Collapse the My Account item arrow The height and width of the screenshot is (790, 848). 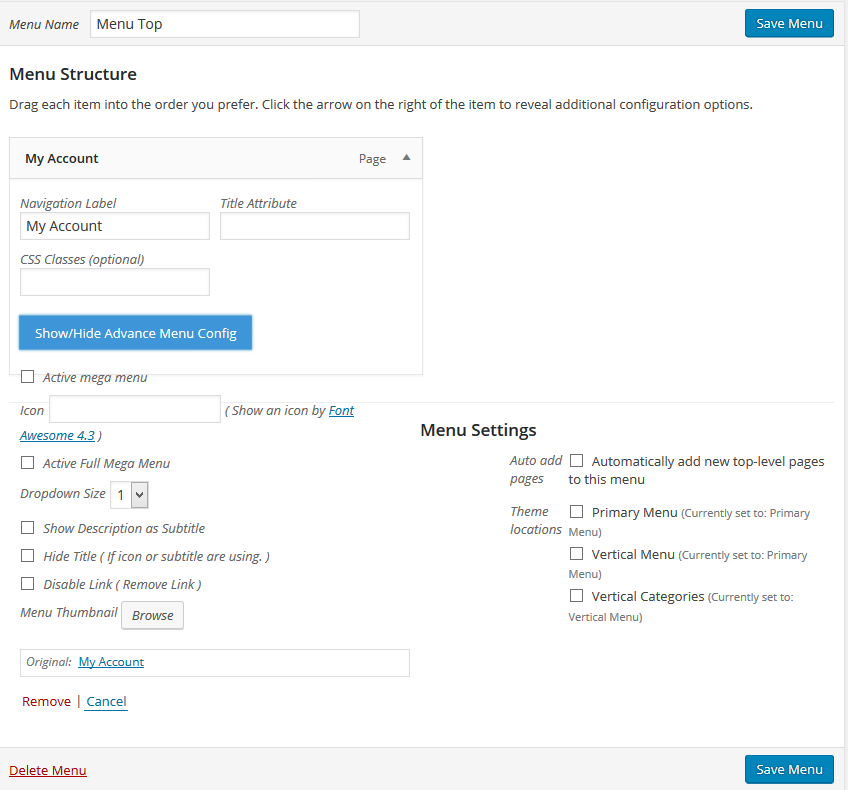pyautogui.click(x=407, y=158)
